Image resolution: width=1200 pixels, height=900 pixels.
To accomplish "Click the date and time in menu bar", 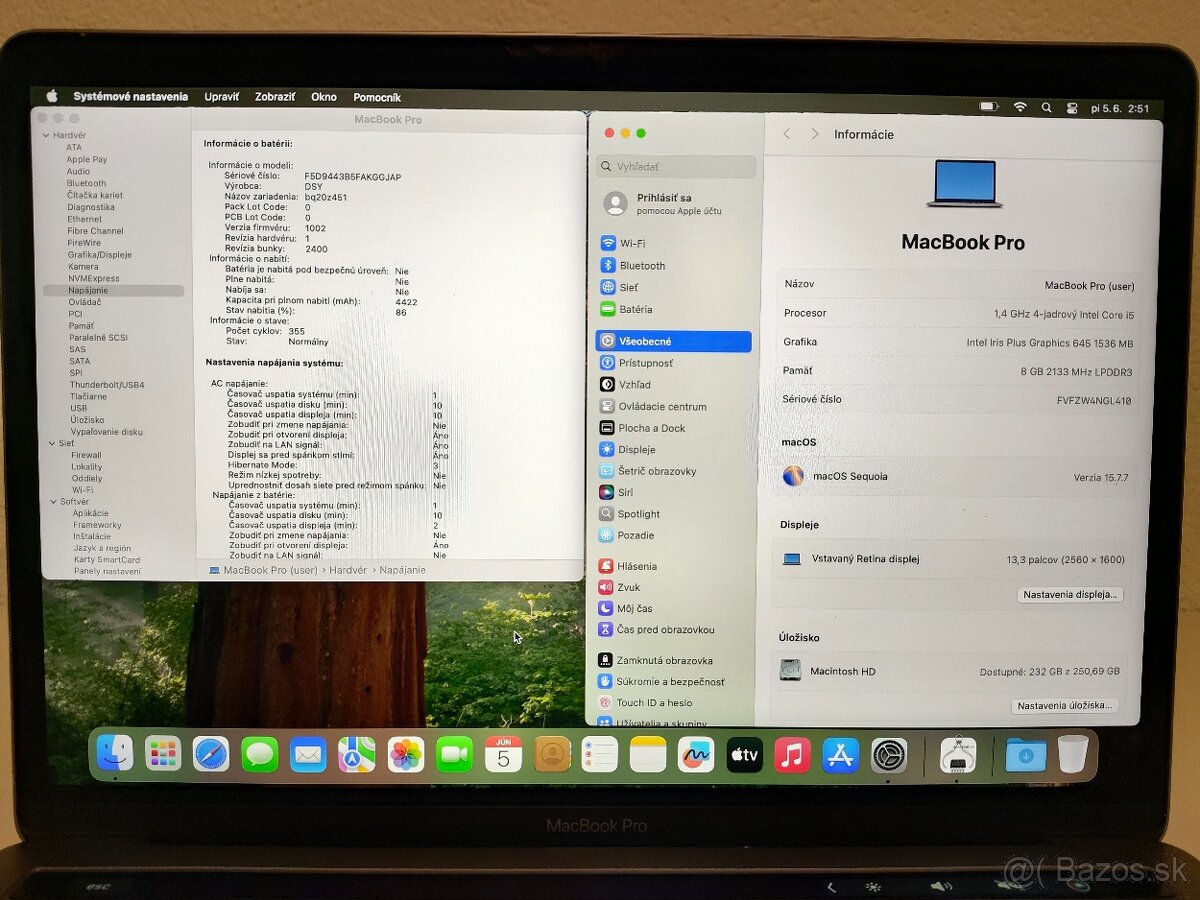I will (x=1121, y=108).
